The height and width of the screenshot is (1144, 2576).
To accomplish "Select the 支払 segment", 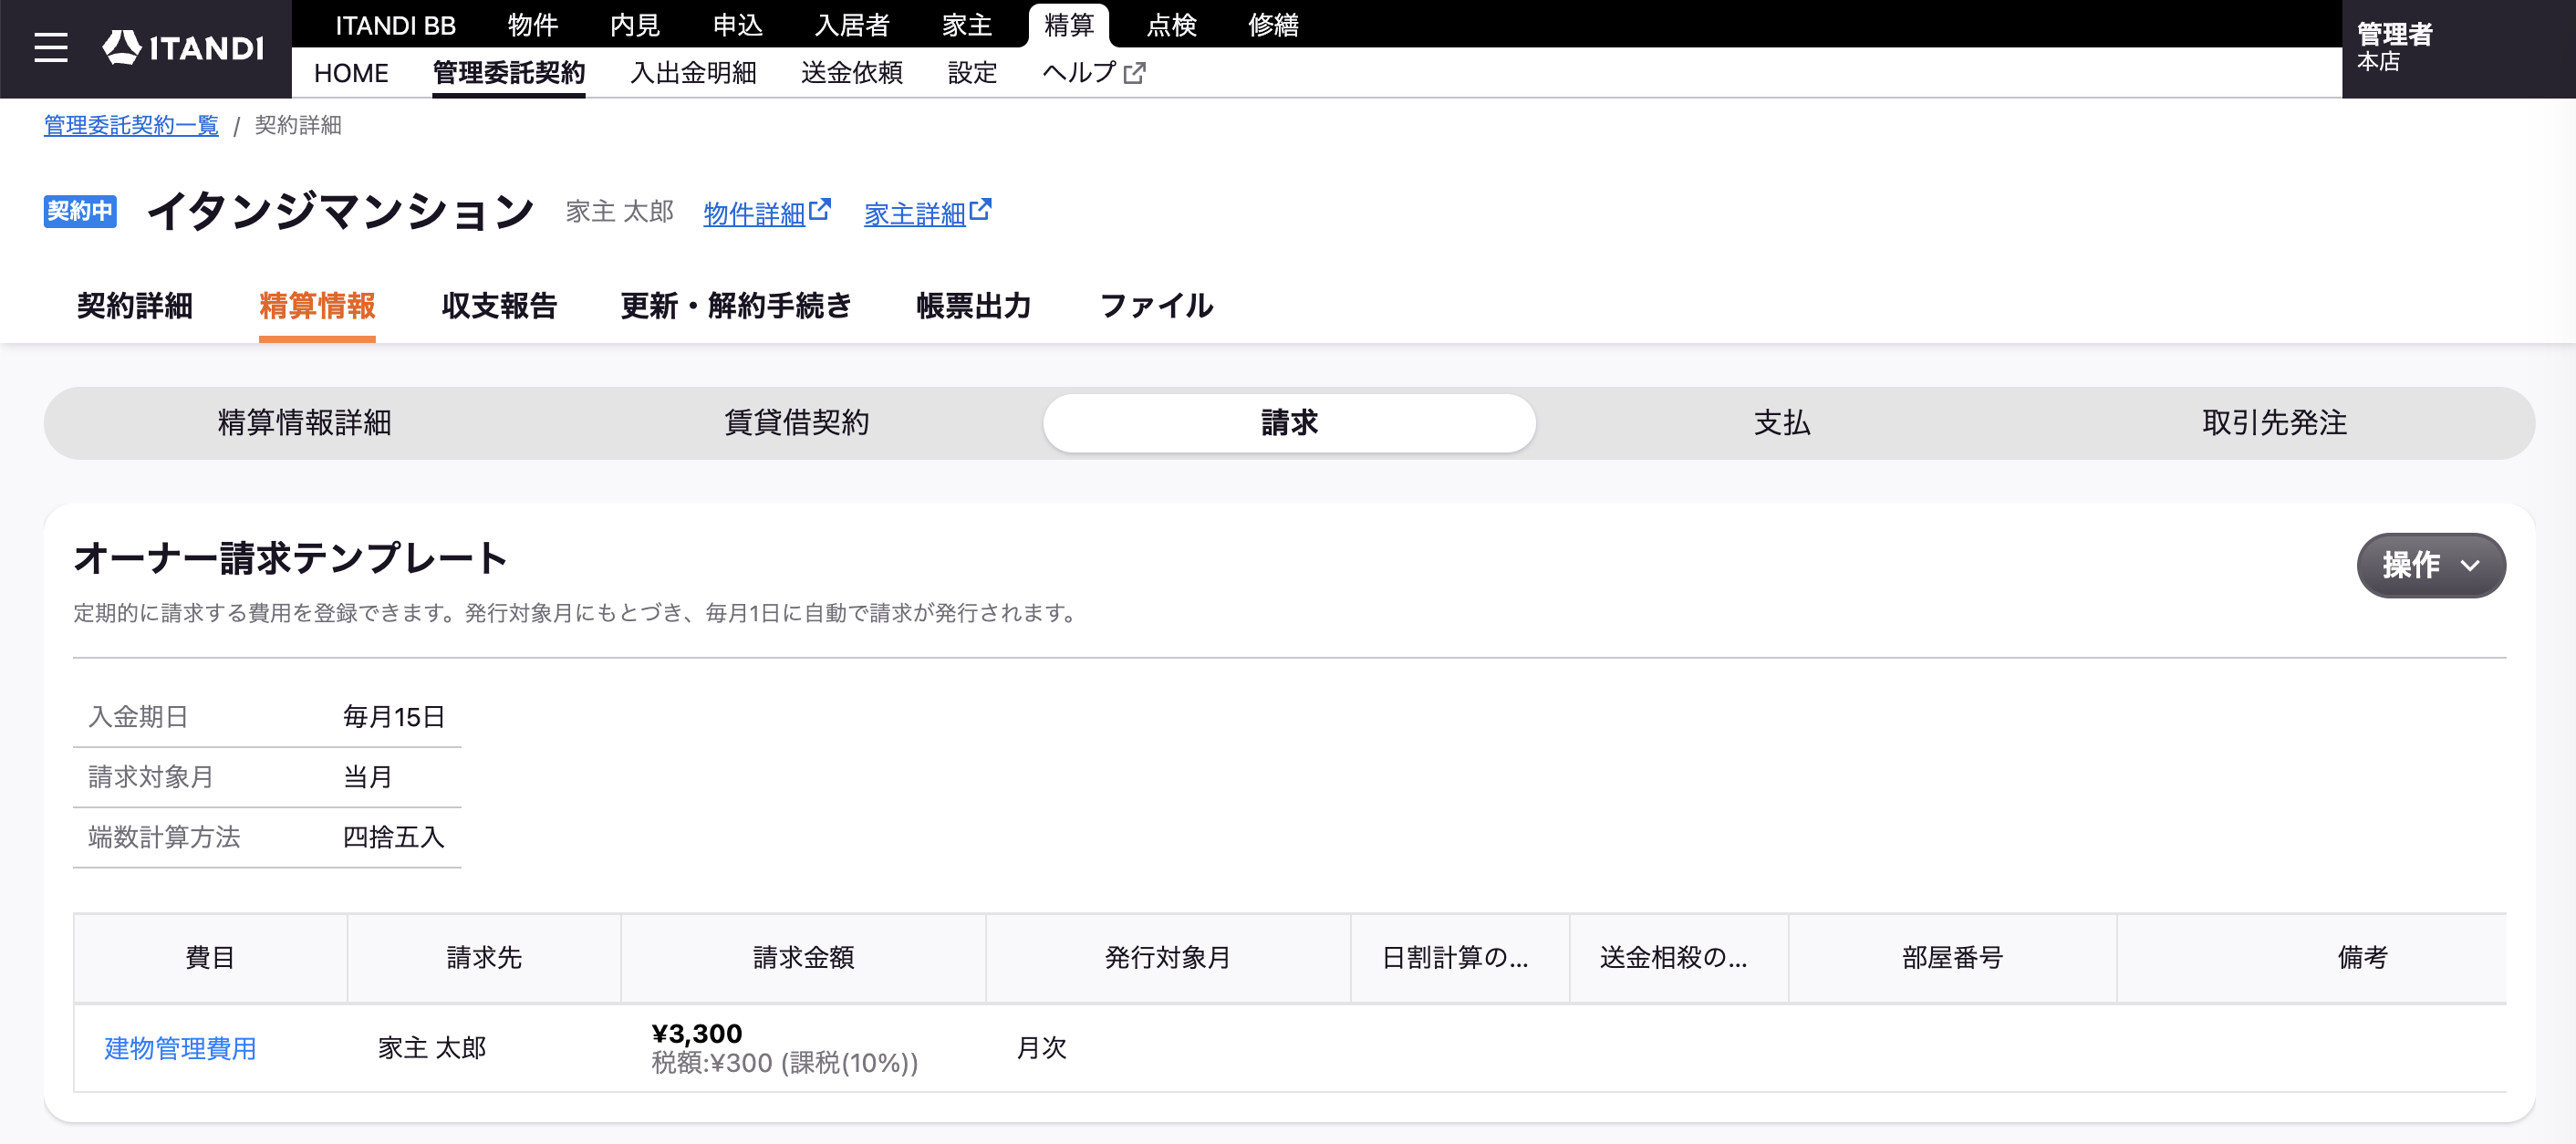I will pos(1782,423).
